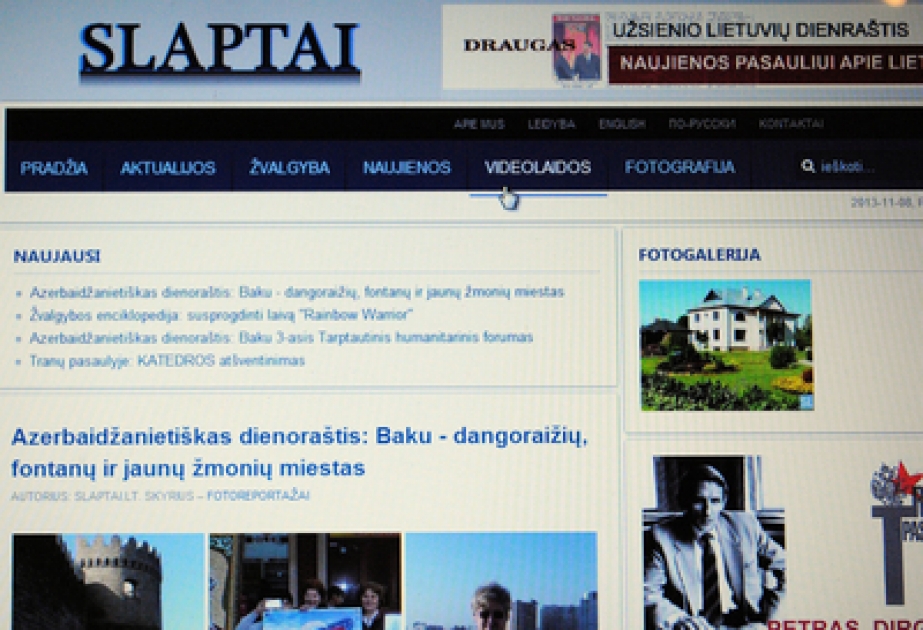
Task: Go to PRADŽIA menu item
Action: [x=54, y=168]
